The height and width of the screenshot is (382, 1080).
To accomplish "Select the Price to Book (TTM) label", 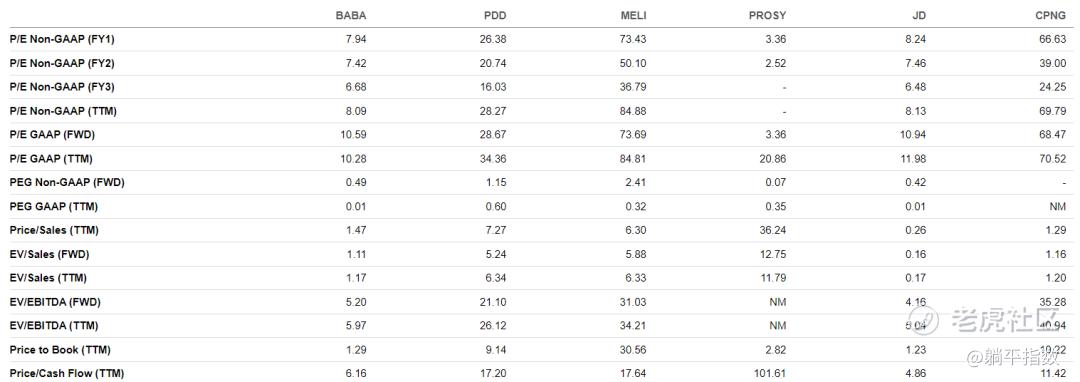I will (x=60, y=350).
